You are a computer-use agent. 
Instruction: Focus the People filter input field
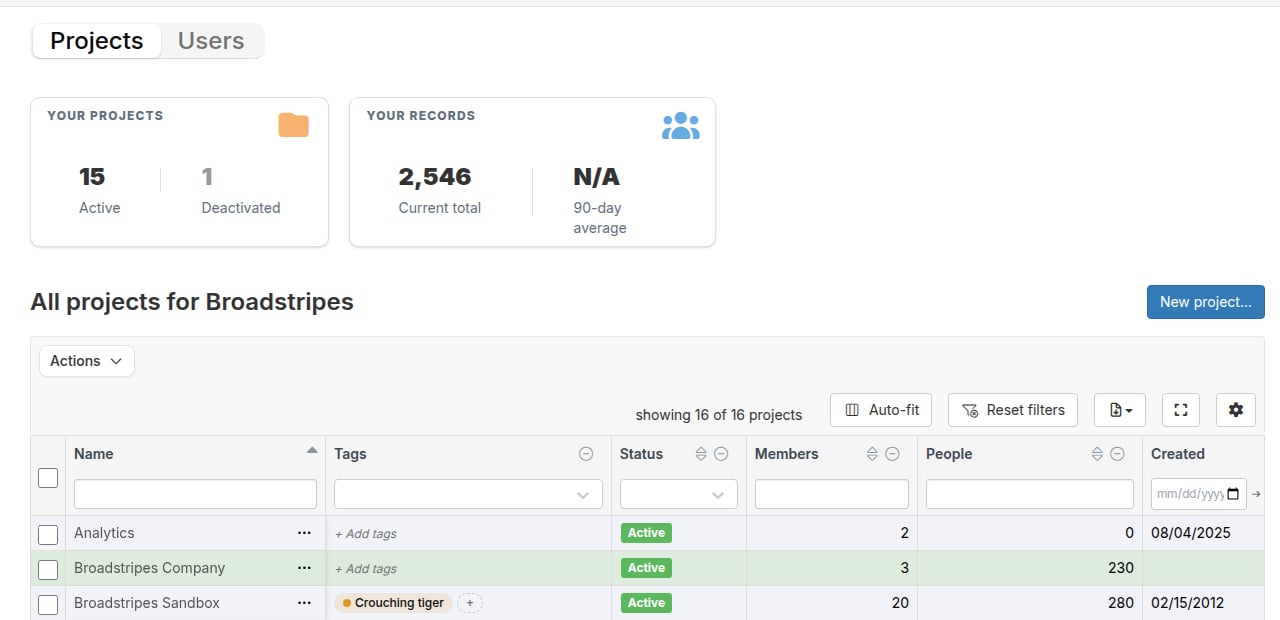pyautogui.click(x=1030, y=494)
